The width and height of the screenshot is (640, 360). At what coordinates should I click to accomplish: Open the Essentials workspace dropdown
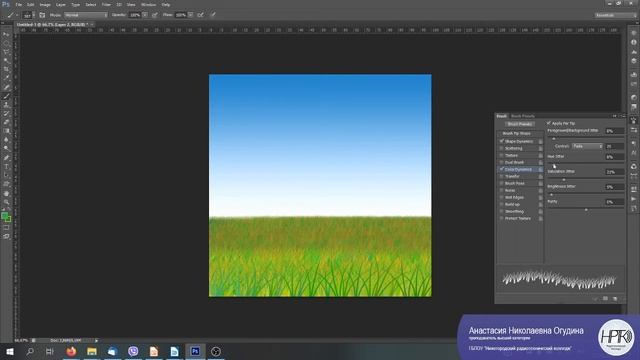pyautogui.click(x=616, y=15)
